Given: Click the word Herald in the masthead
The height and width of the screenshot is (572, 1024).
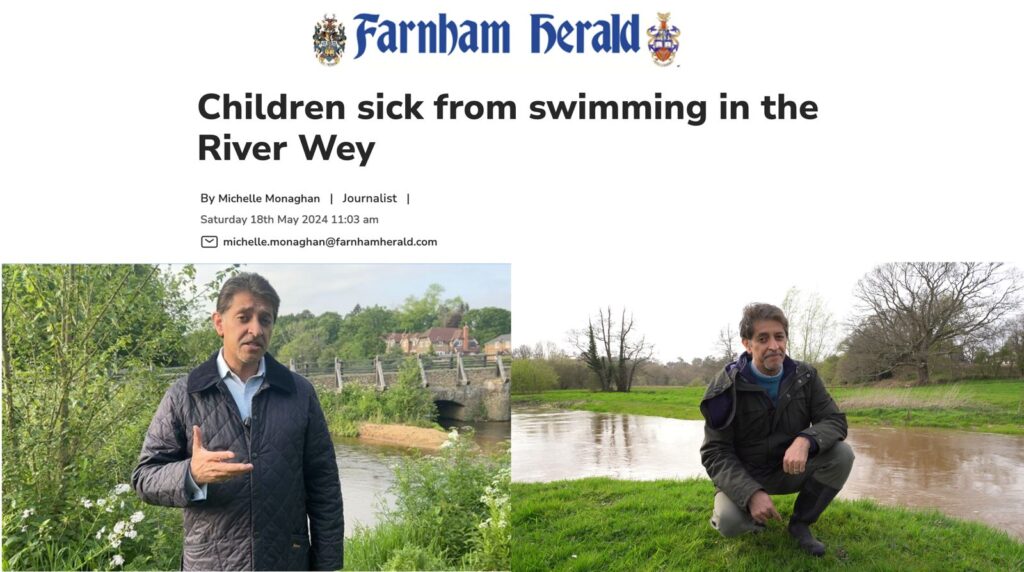Looking at the screenshot, I should pos(584,34).
